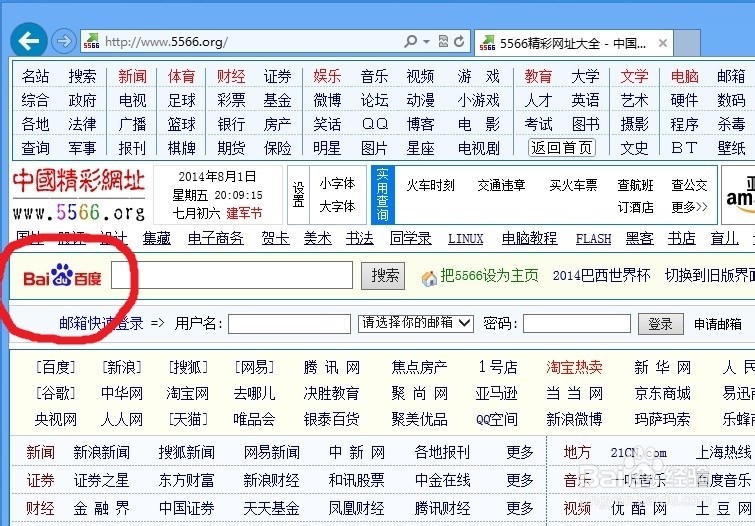This screenshot has width=755, height=526.
Task: Select 小字体 font setting
Action: (x=337, y=184)
